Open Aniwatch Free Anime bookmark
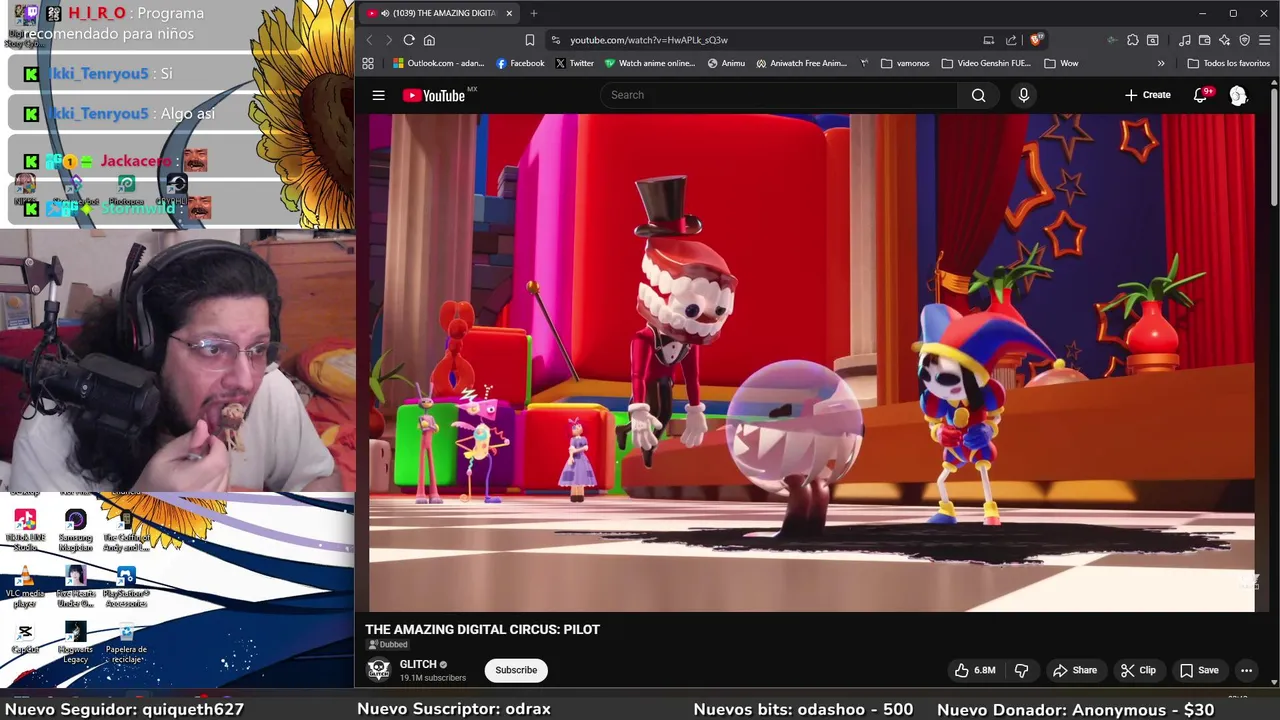The width and height of the screenshot is (1280, 720). pyautogui.click(x=801, y=63)
